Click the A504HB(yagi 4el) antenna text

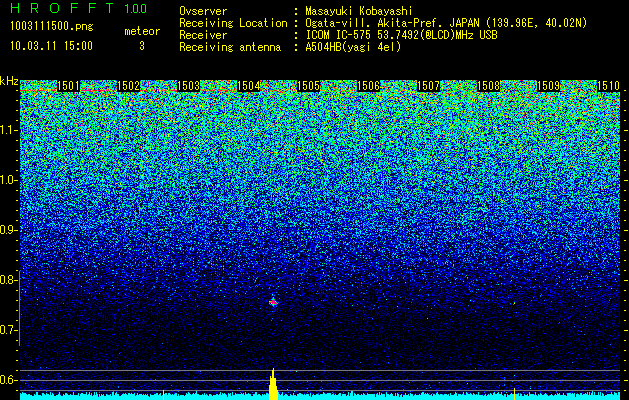pos(353,47)
